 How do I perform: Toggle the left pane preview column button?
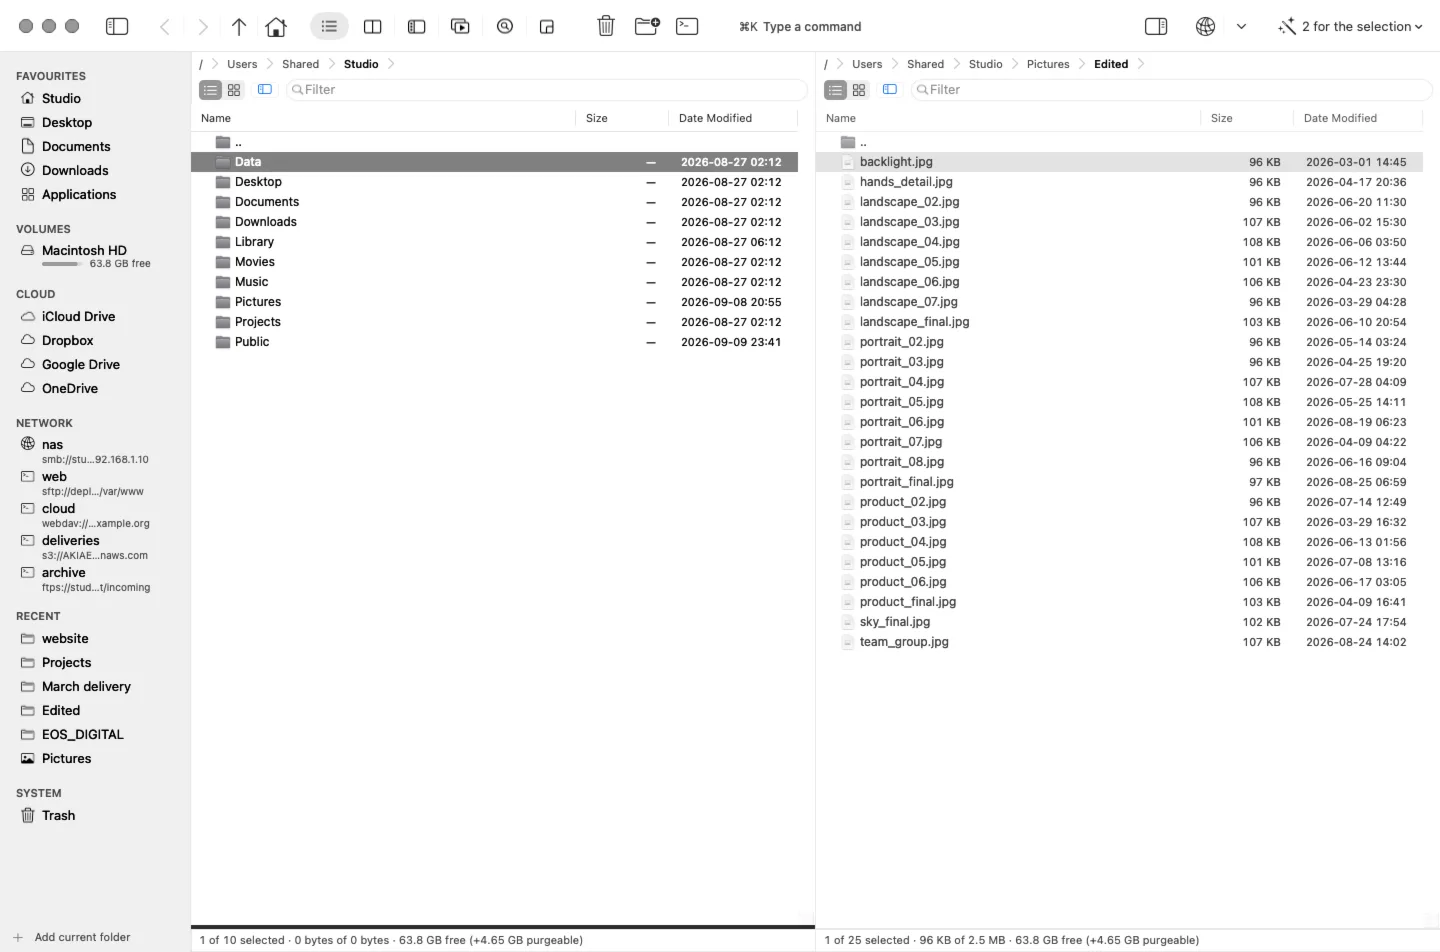coord(265,90)
